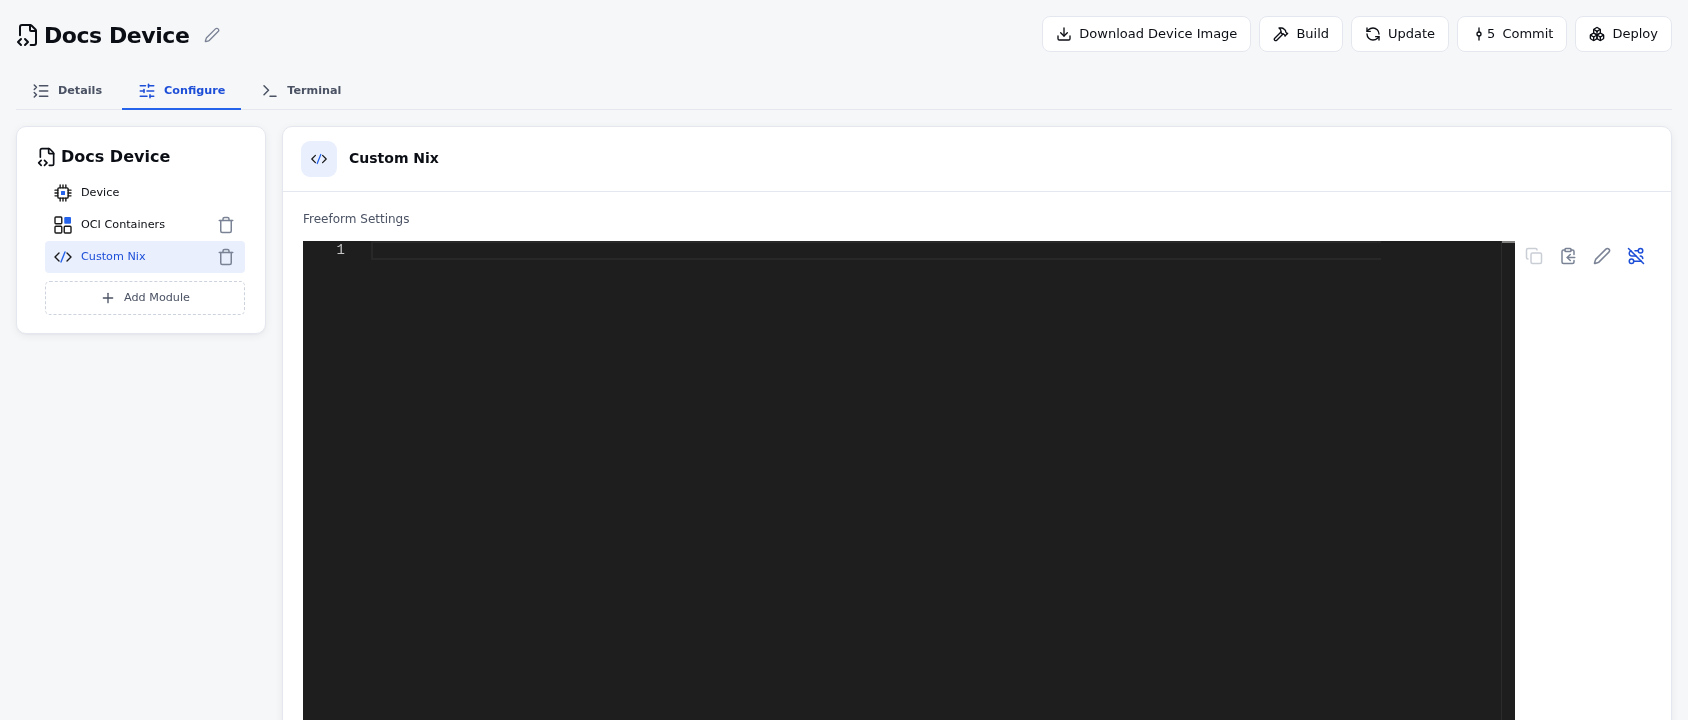Click the blue unlink icon beside editor

1636,256
